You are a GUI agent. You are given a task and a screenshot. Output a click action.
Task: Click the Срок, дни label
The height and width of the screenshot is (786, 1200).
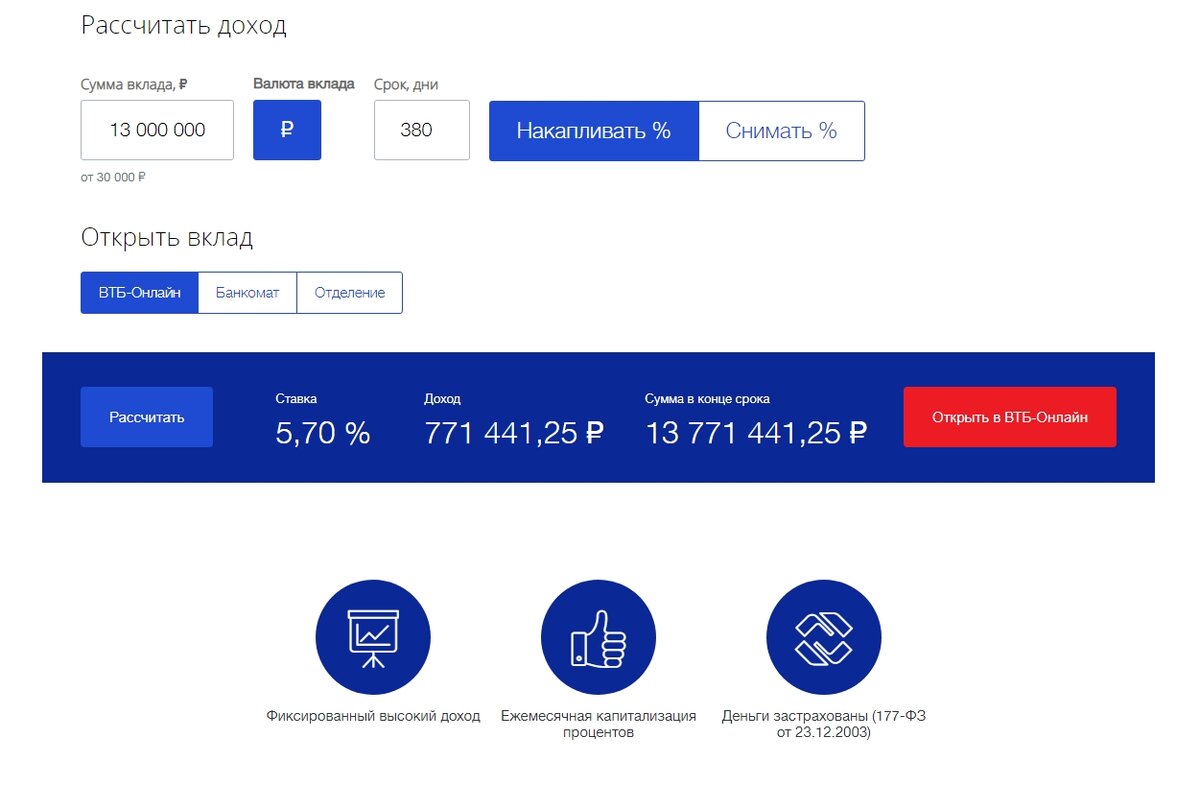(406, 85)
